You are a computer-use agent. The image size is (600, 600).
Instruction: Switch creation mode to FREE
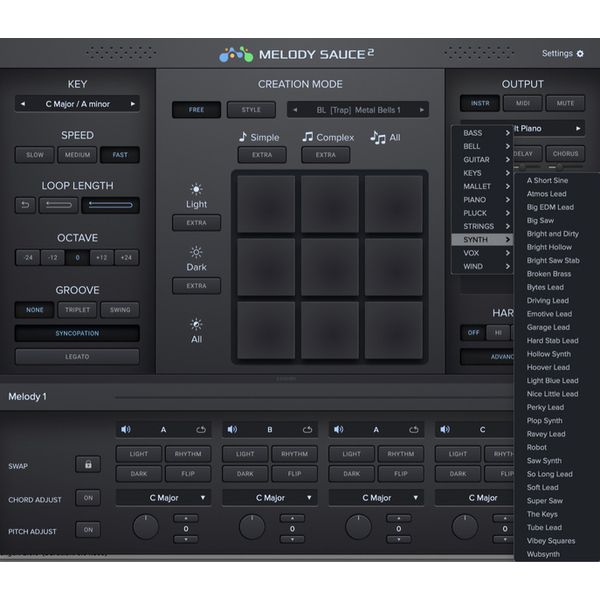click(x=196, y=110)
